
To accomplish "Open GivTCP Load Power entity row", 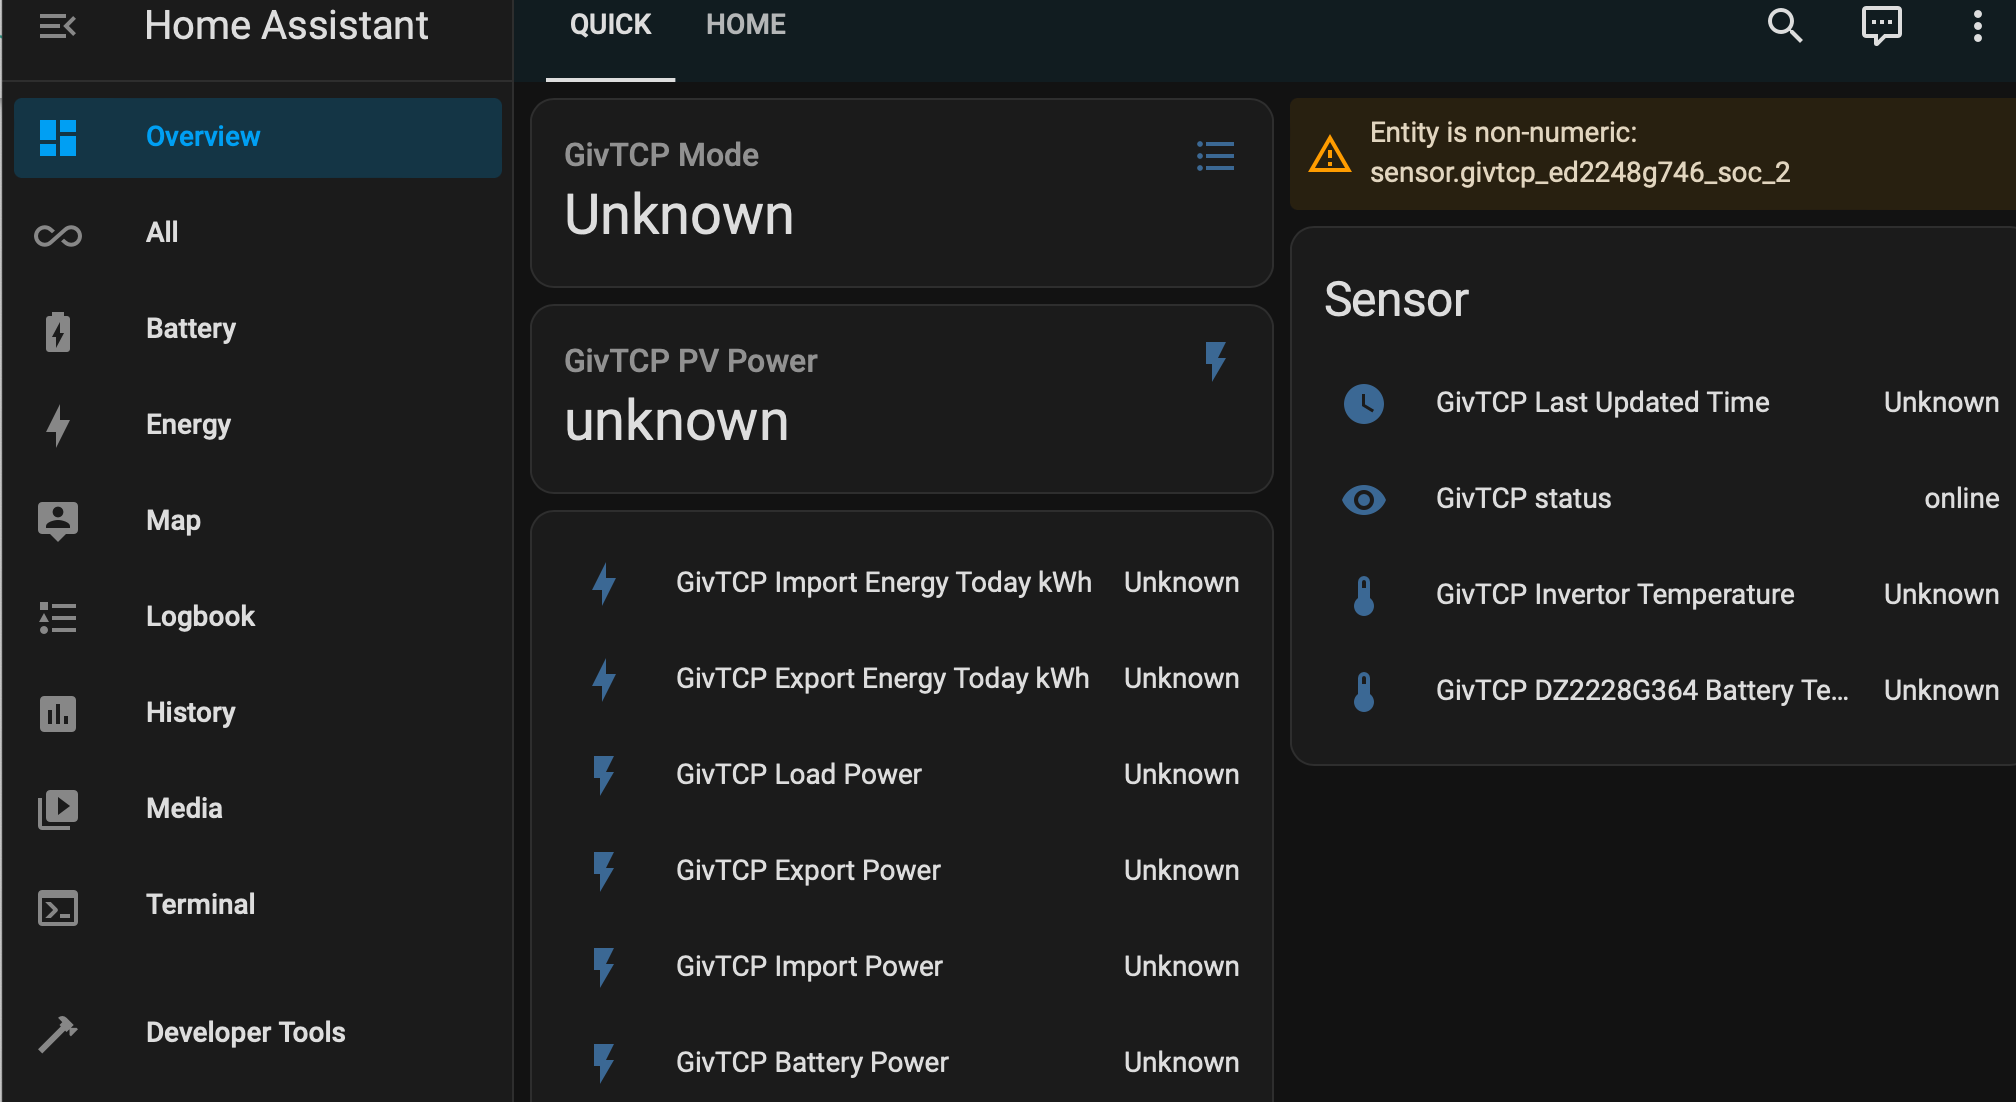I will 902,775.
